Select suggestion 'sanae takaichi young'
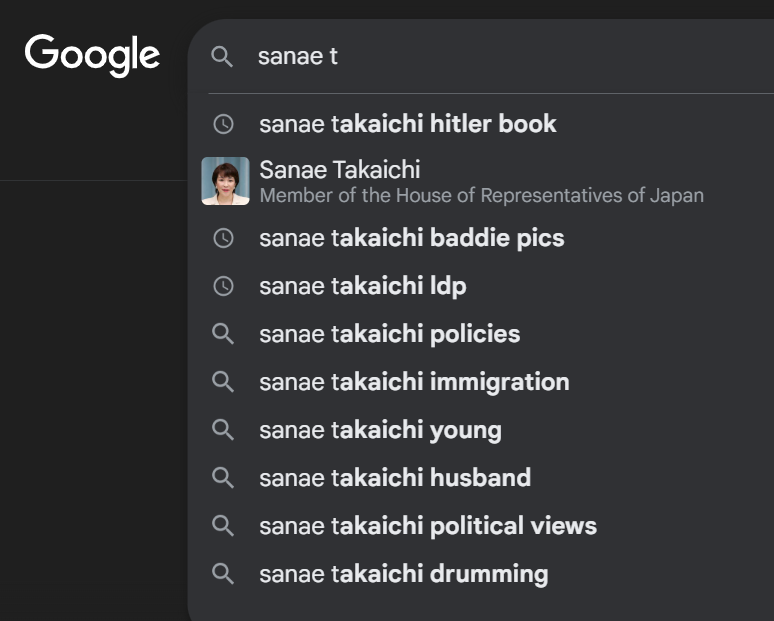Image resolution: width=774 pixels, height=621 pixels. (x=381, y=430)
